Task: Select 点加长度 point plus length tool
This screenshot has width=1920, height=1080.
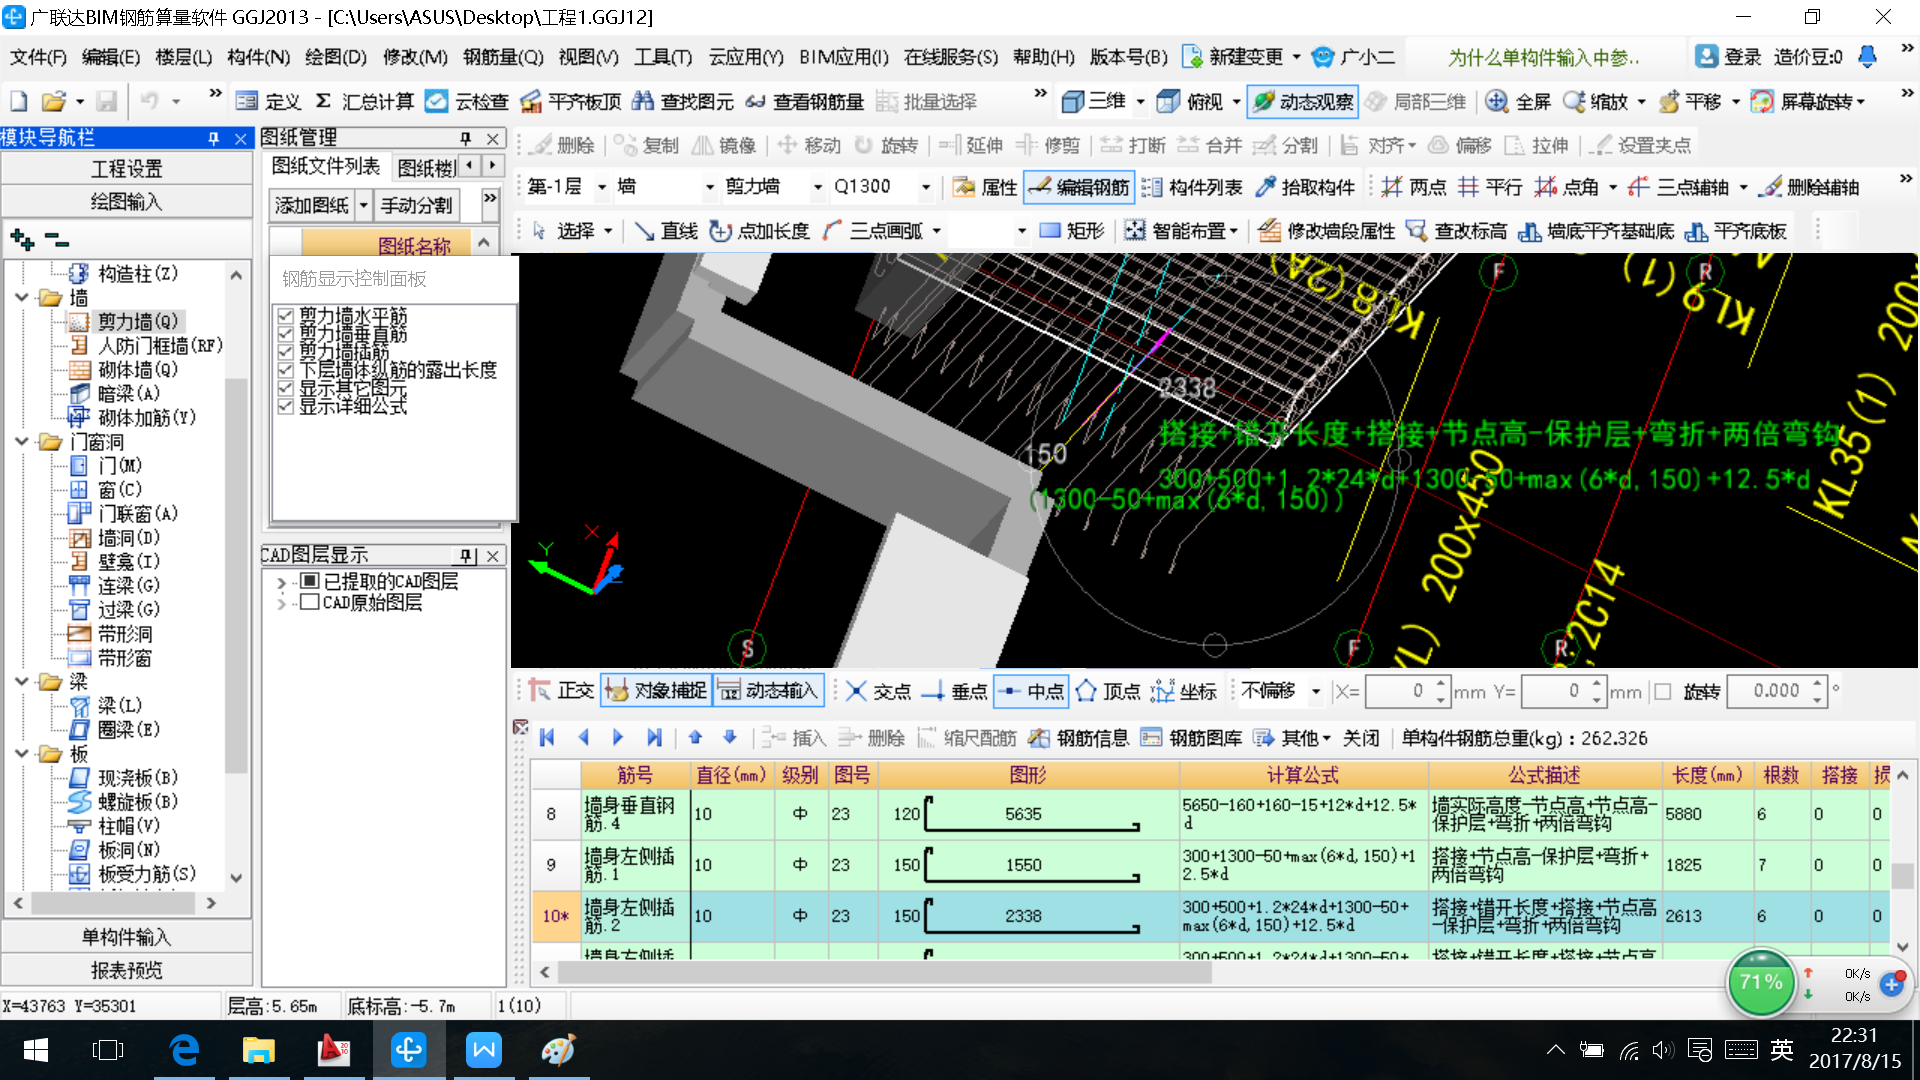Action: pos(760,231)
